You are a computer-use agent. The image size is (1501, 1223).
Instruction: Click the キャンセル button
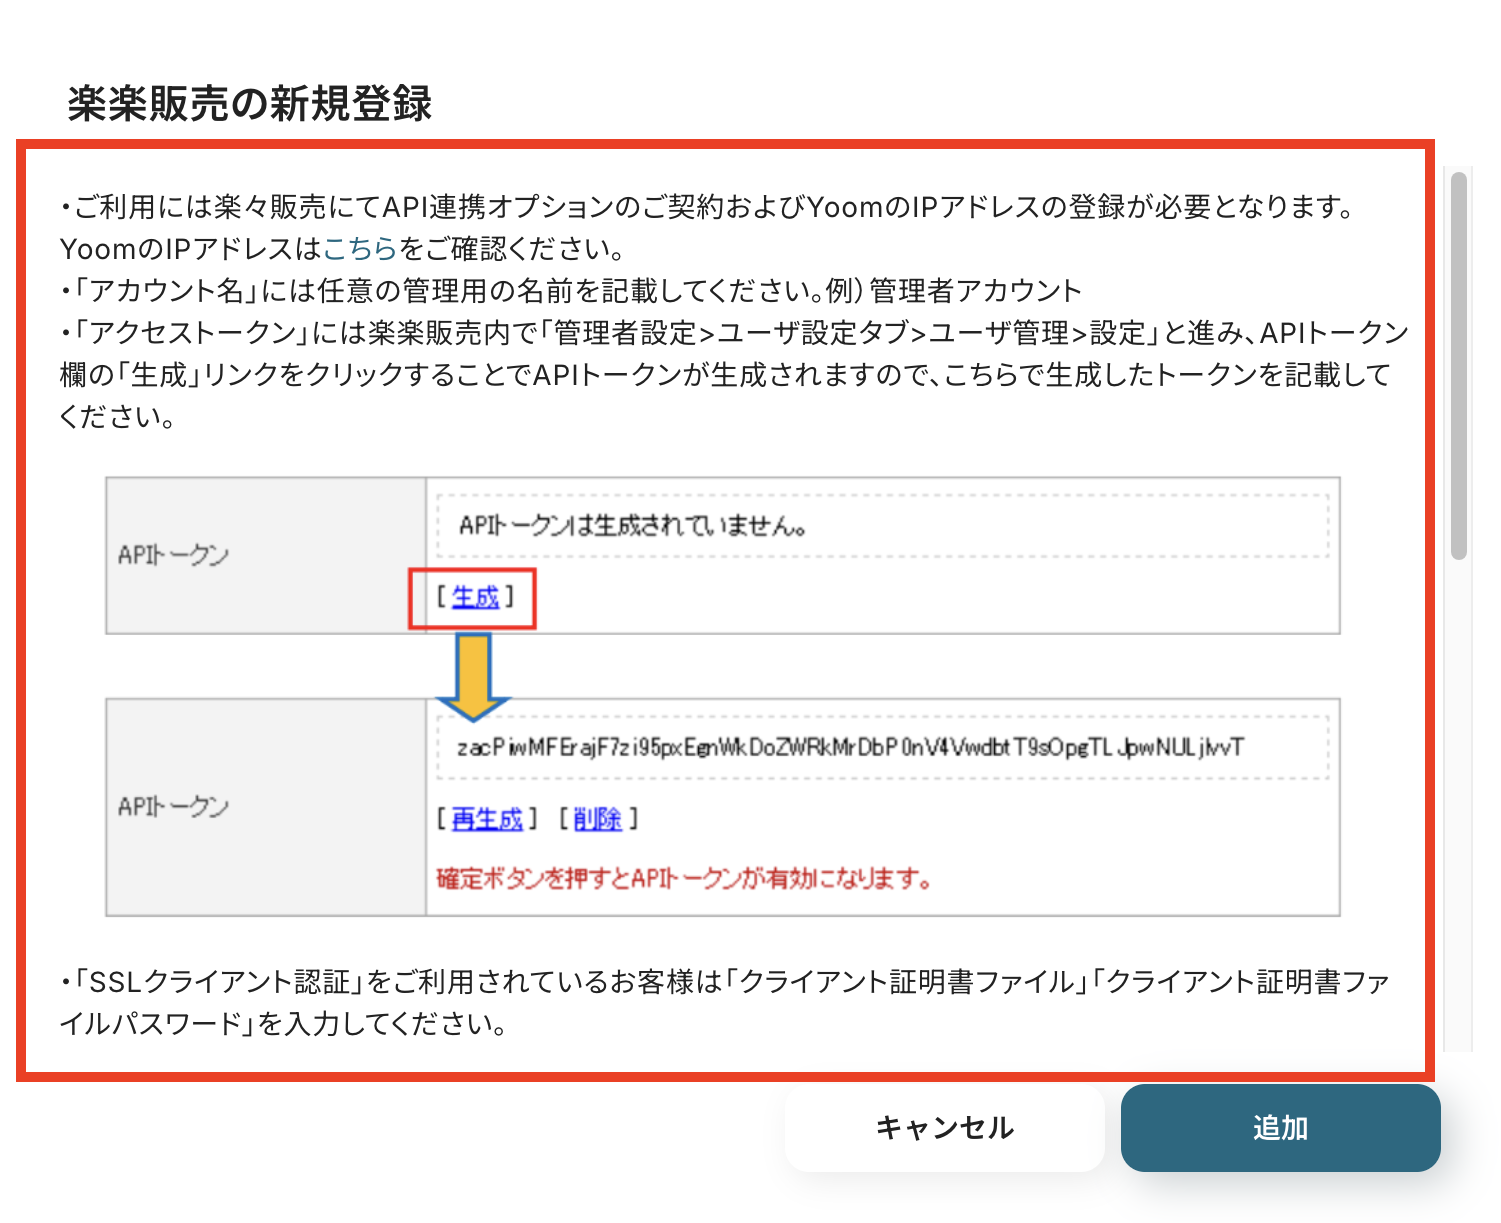click(945, 1128)
